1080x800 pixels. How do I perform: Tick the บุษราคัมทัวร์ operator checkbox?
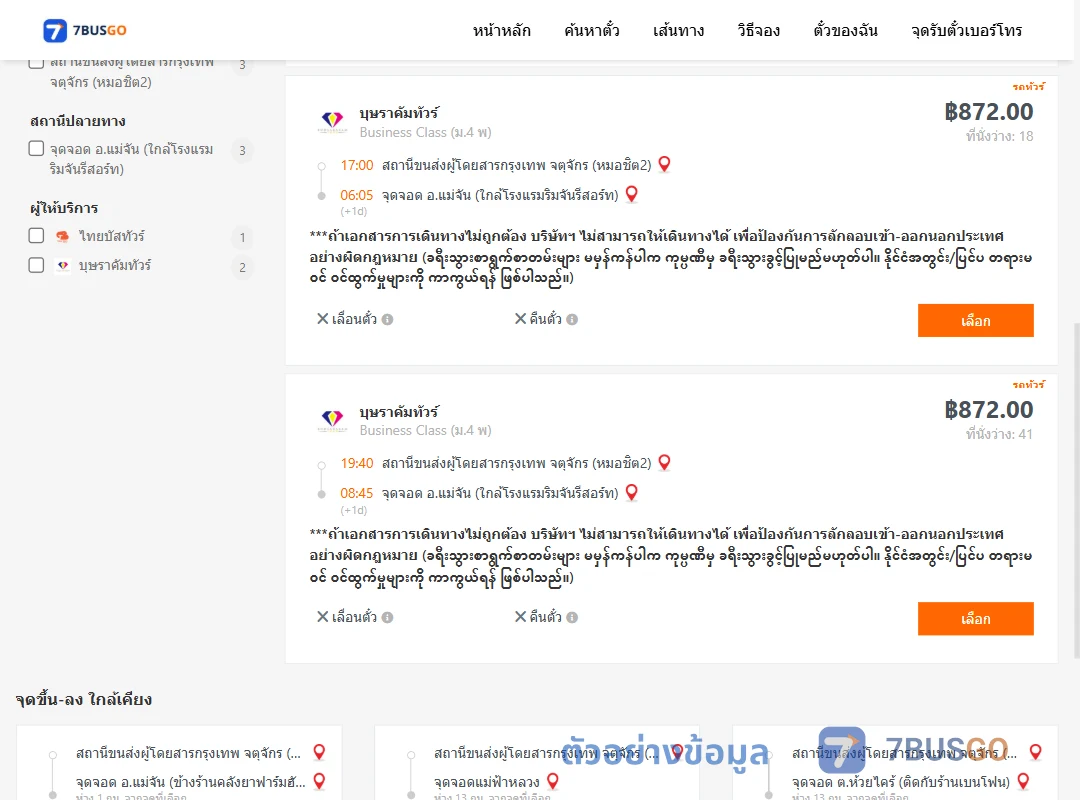click(37, 265)
